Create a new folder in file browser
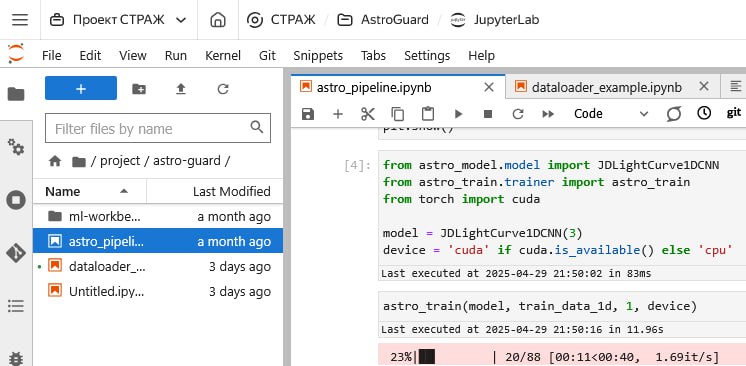This screenshot has height=366, width=746. (139, 89)
